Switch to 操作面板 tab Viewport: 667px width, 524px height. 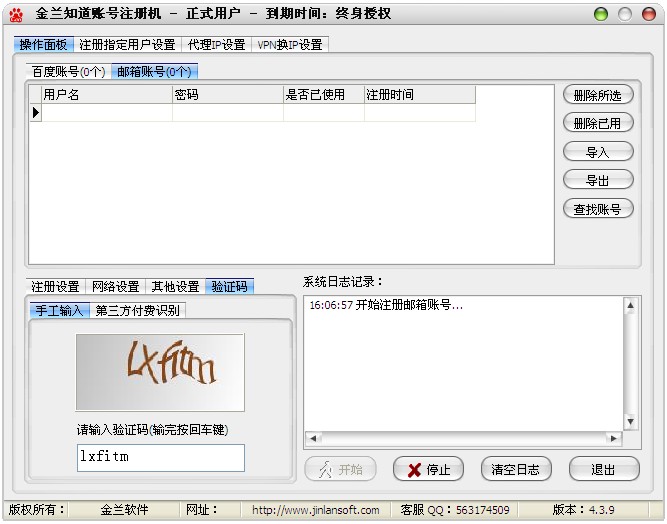tap(43, 45)
